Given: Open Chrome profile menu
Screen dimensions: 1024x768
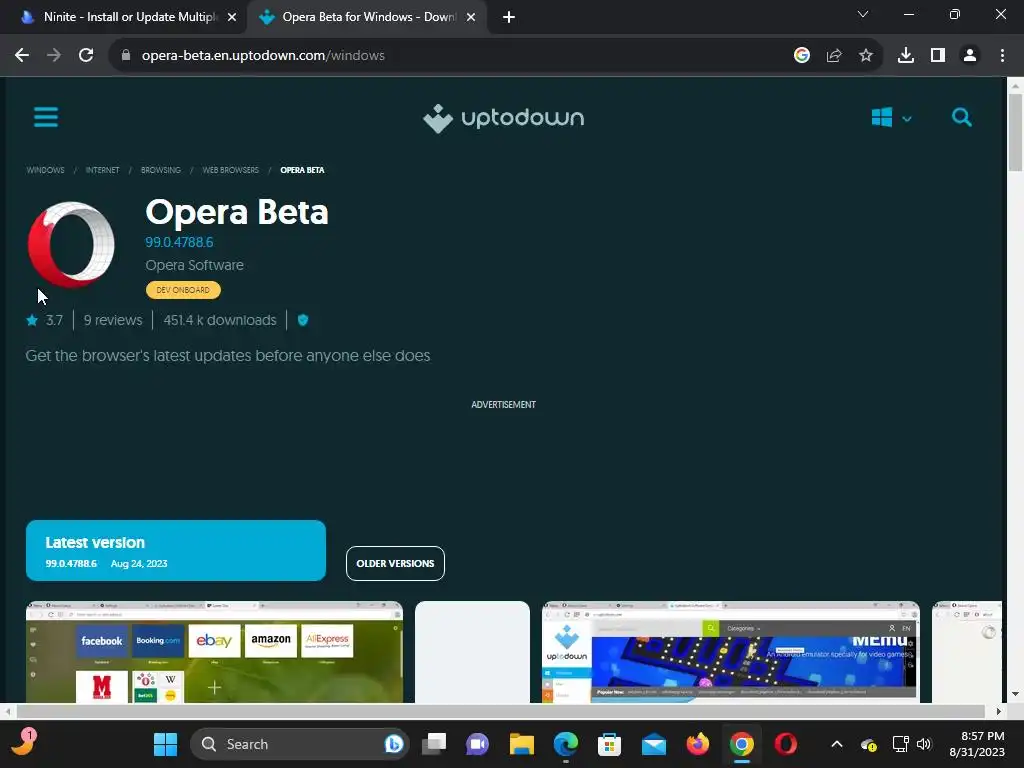Looking at the screenshot, I should (970, 56).
